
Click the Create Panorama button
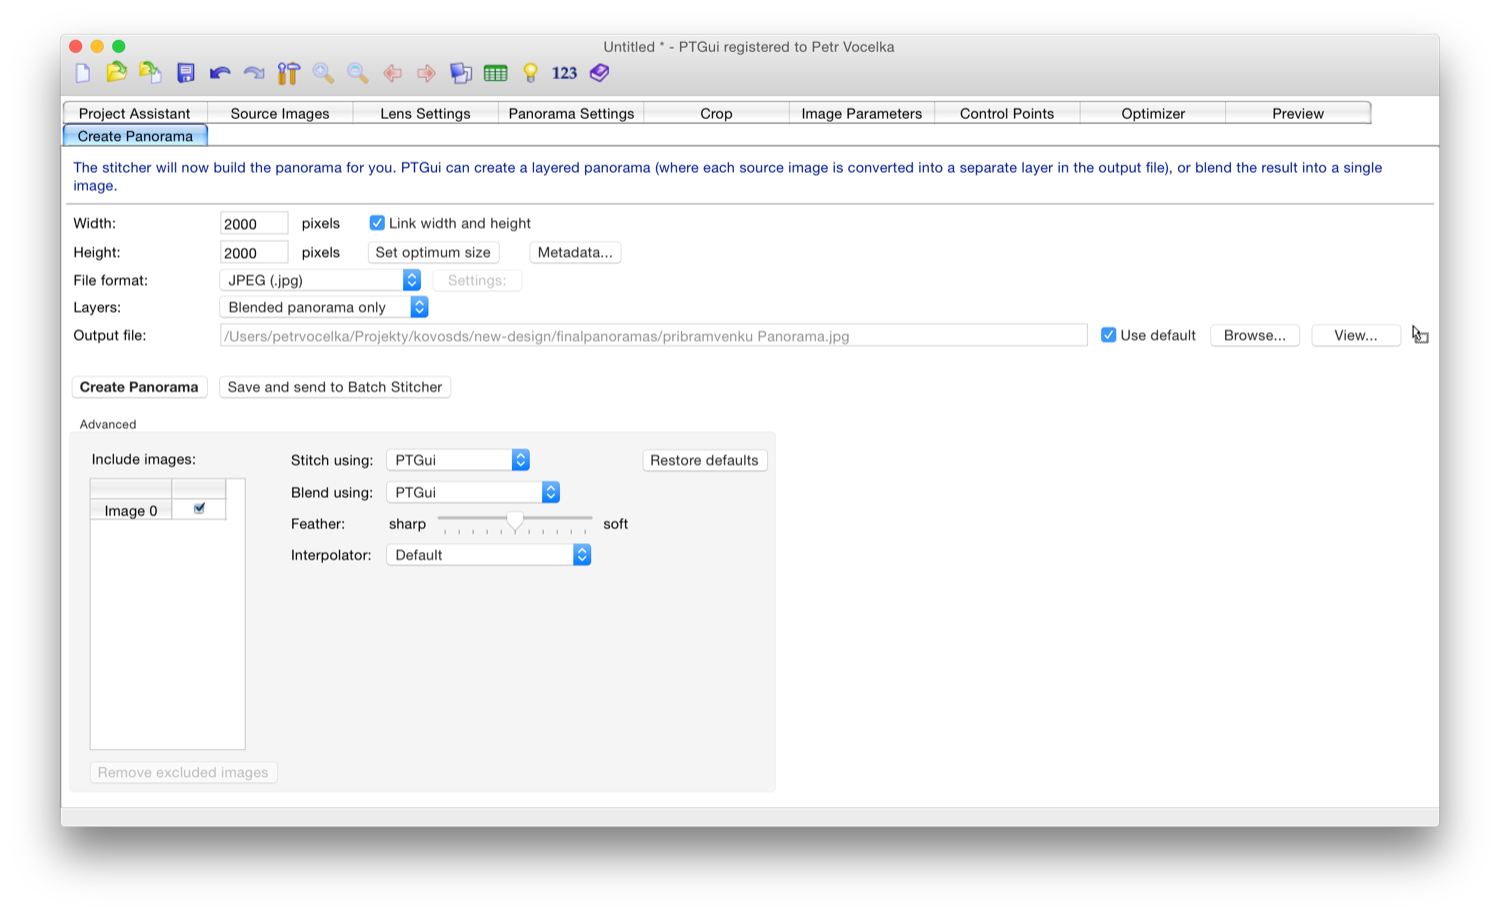click(139, 387)
